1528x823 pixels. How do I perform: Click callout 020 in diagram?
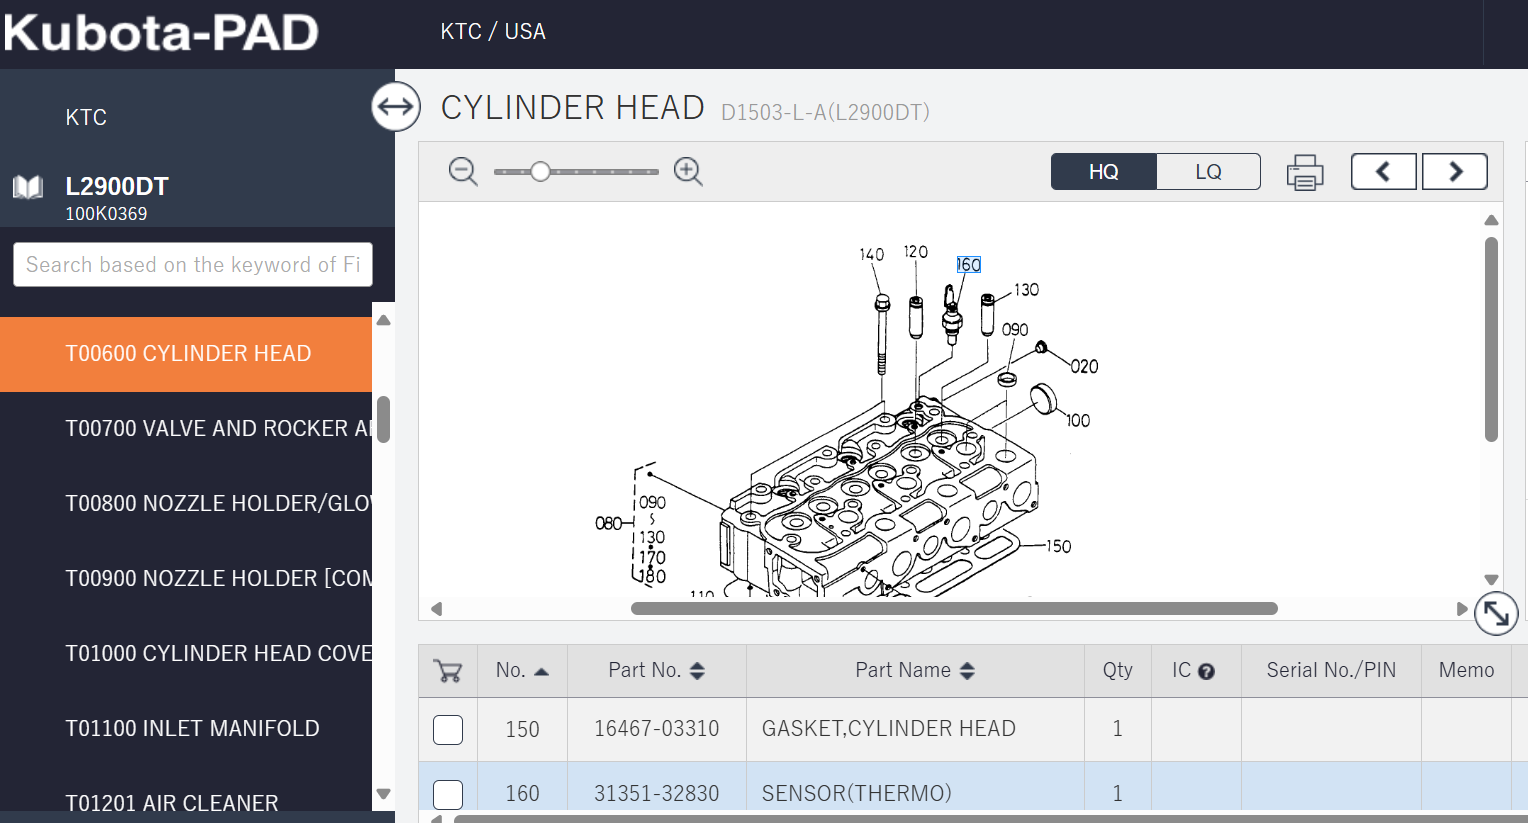point(1084,367)
